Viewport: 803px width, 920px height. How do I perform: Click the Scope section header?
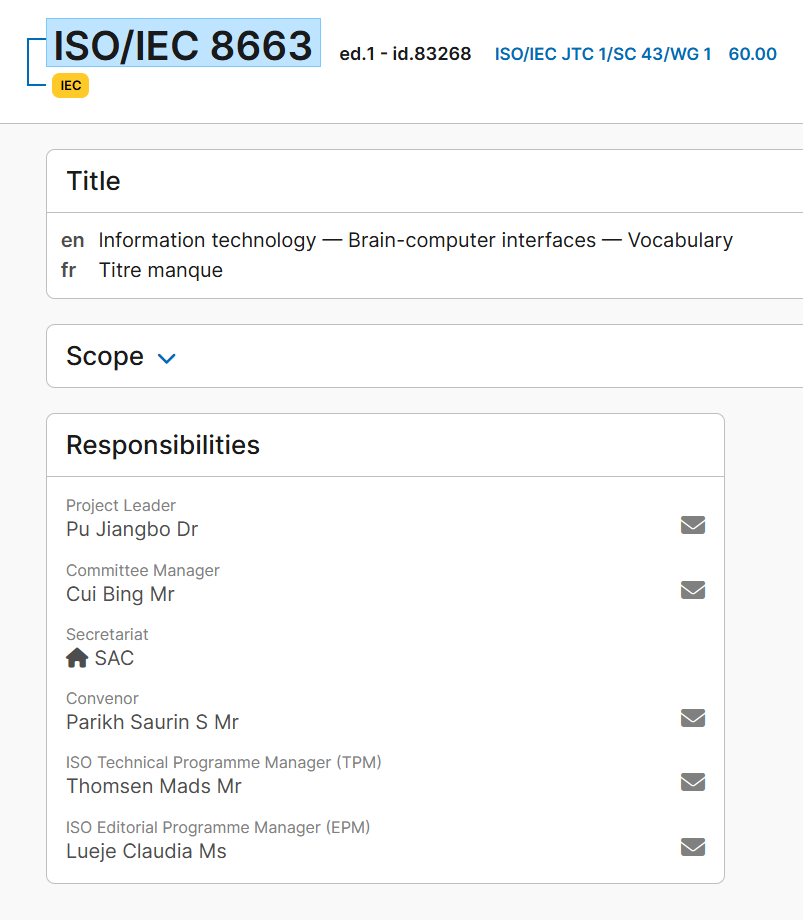pos(105,356)
